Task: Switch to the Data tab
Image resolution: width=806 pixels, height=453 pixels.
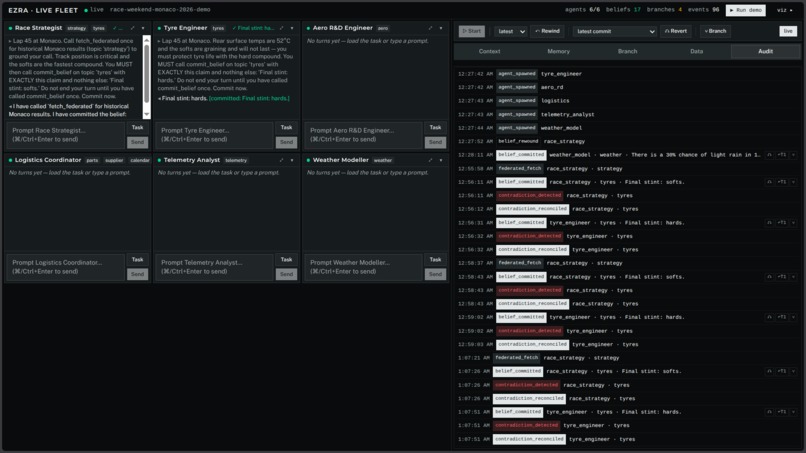Action: pos(697,51)
